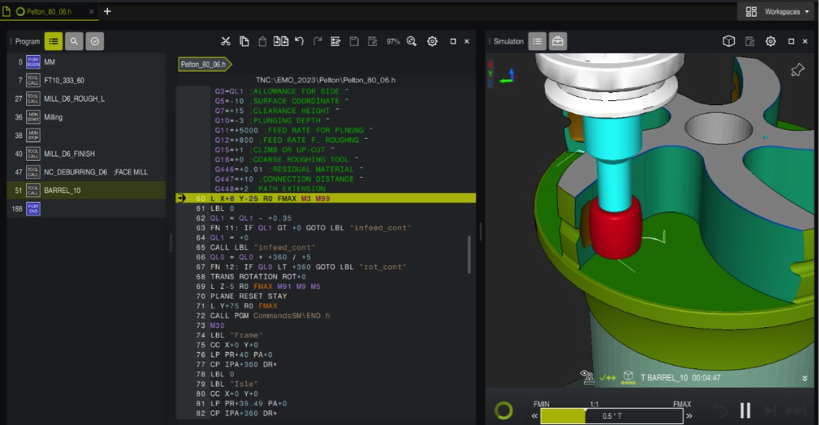The height and width of the screenshot is (425, 819).
Task: Copy selected NC blocks
Action: (x=244, y=41)
